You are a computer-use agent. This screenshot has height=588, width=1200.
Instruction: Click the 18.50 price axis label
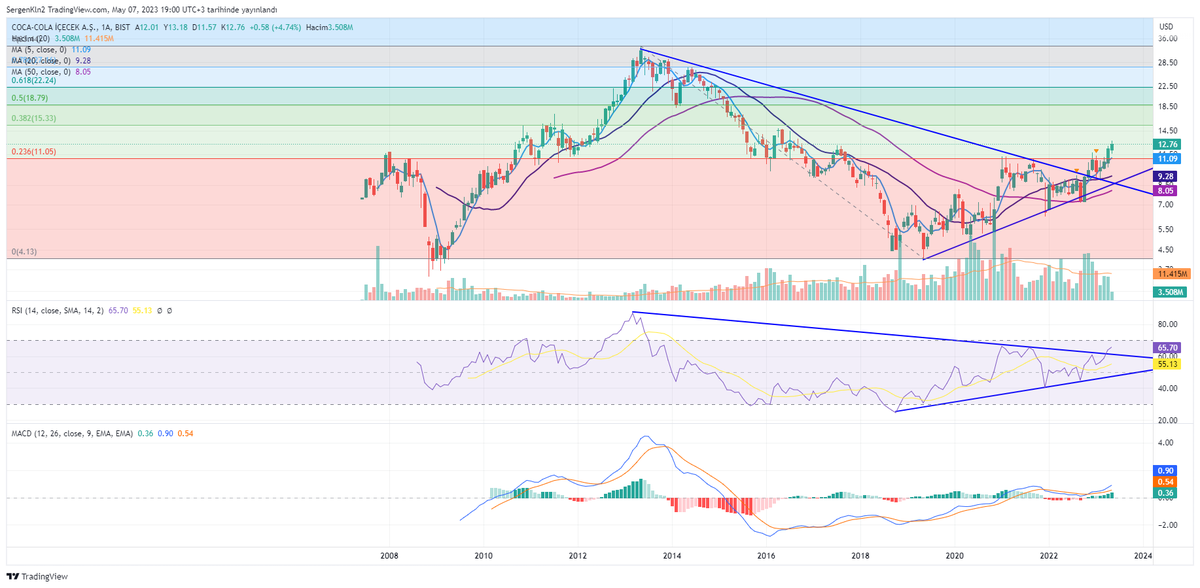(x=1167, y=106)
